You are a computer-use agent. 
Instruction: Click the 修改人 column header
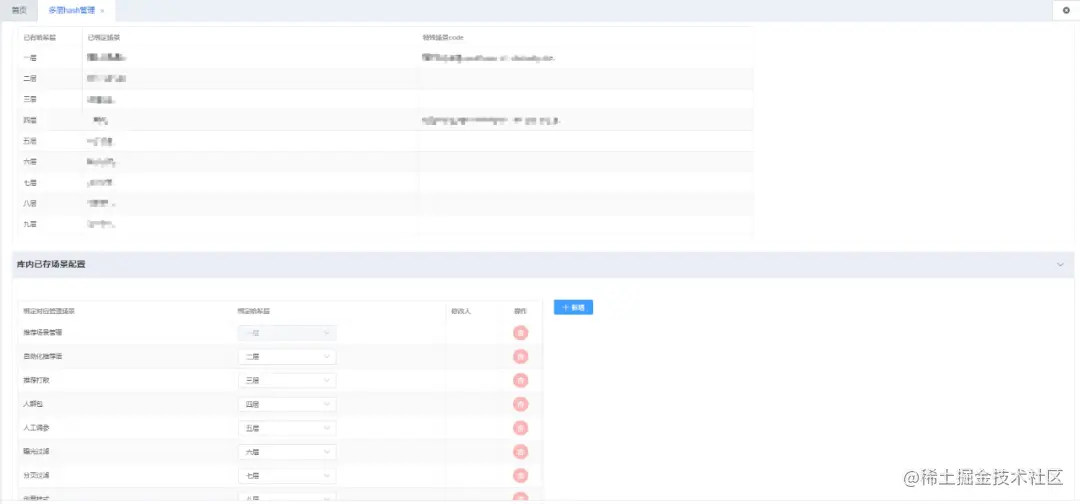coord(461,311)
